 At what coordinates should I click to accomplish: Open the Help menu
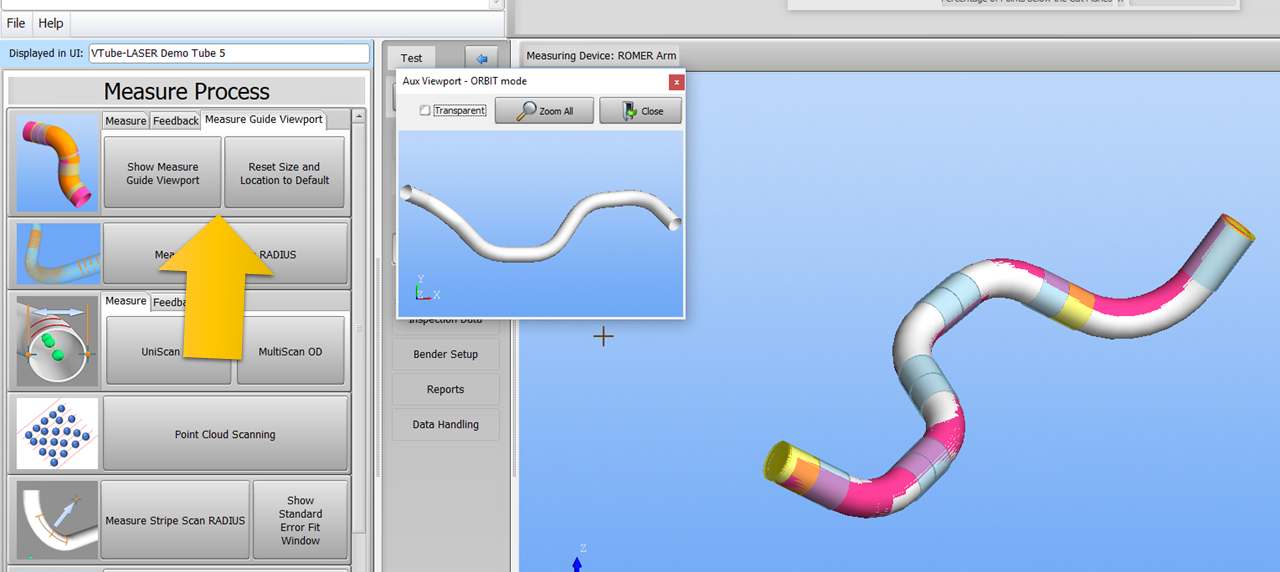pos(51,23)
